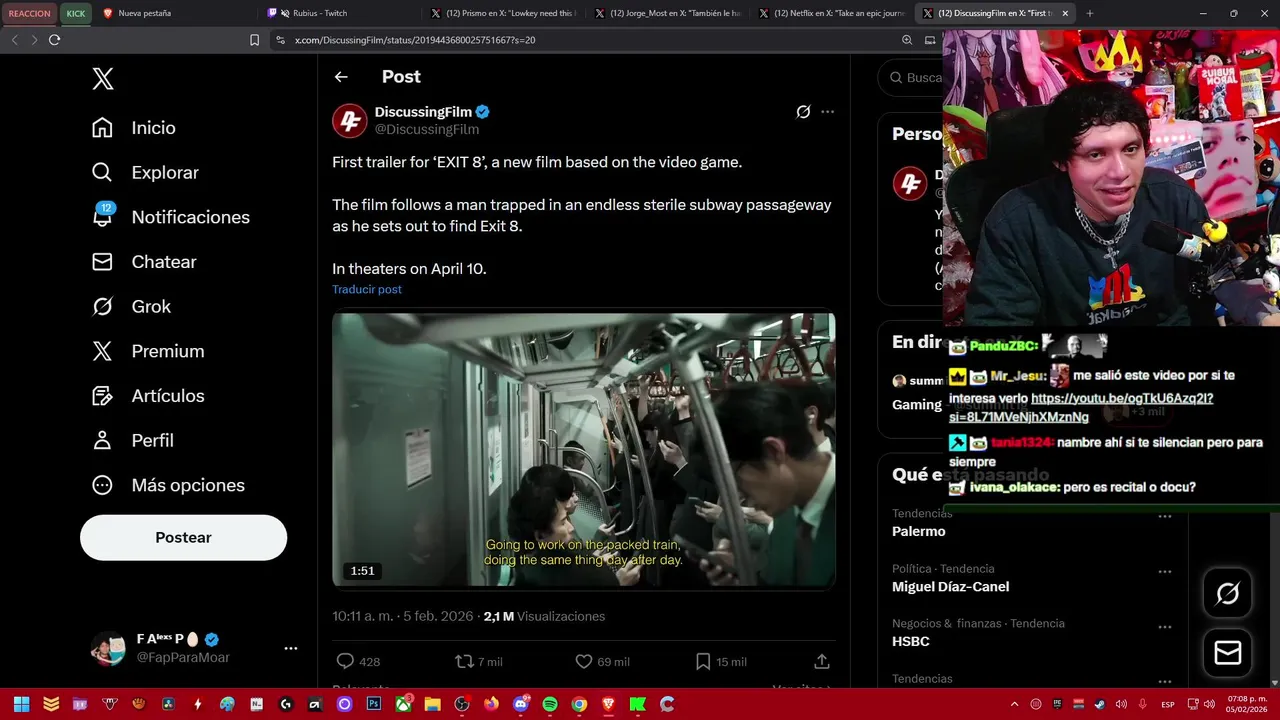Open options dots for Miguel Díaz-Canel trend
The height and width of the screenshot is (720, 1280).
(x=1165, y=572)
